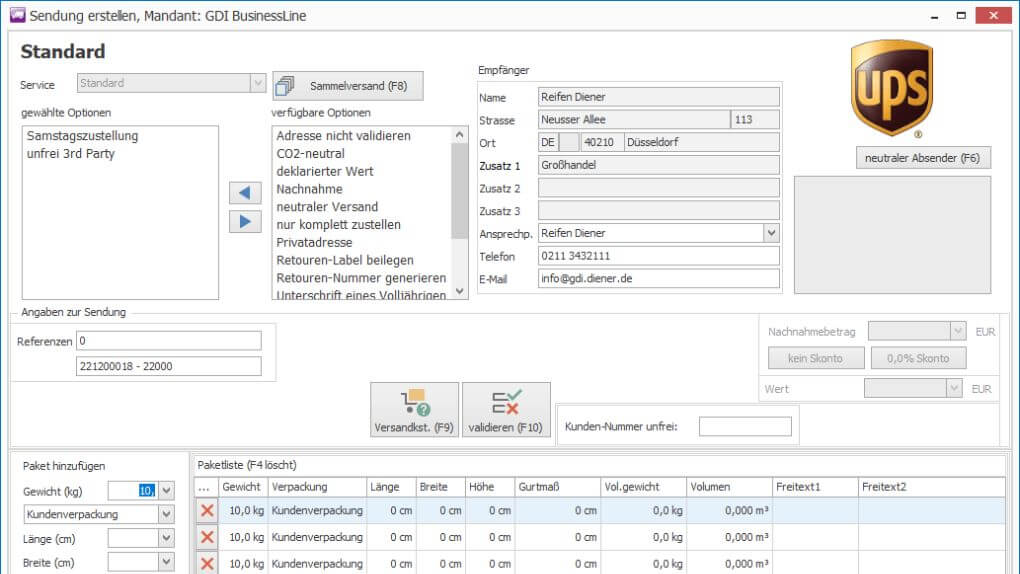Open Versandkst. (F9) shipping cost check
This screenshot has width=1020, height=574.
(x=414, y=409)
